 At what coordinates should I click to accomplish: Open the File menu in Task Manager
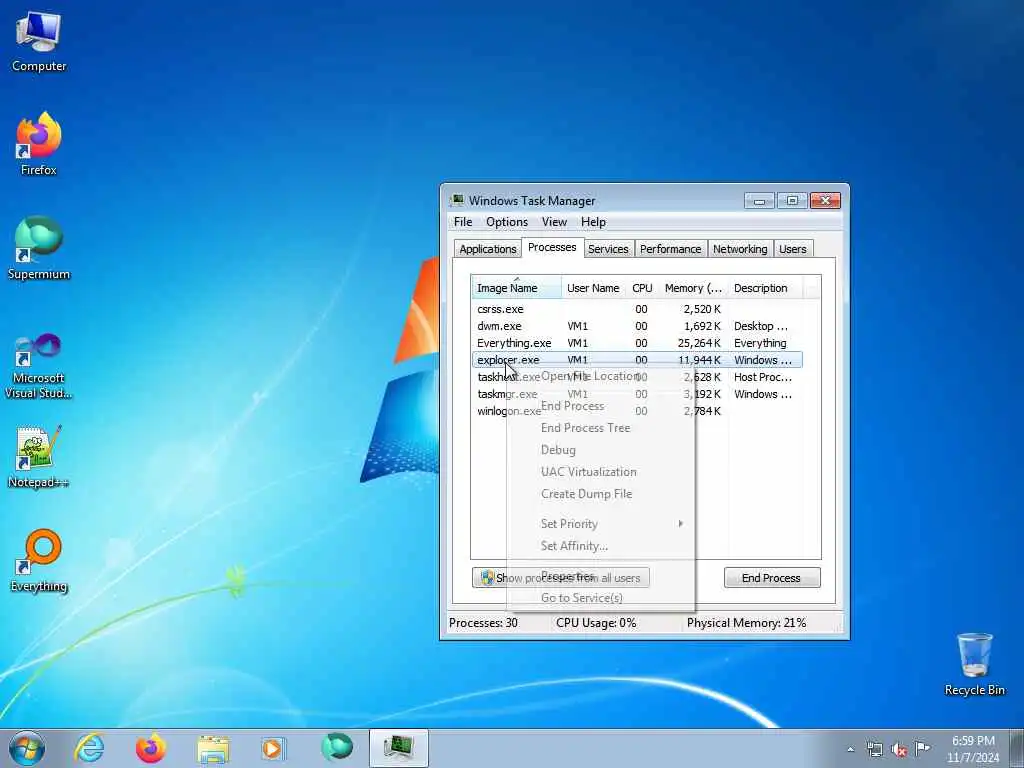[x=463, y=222]
